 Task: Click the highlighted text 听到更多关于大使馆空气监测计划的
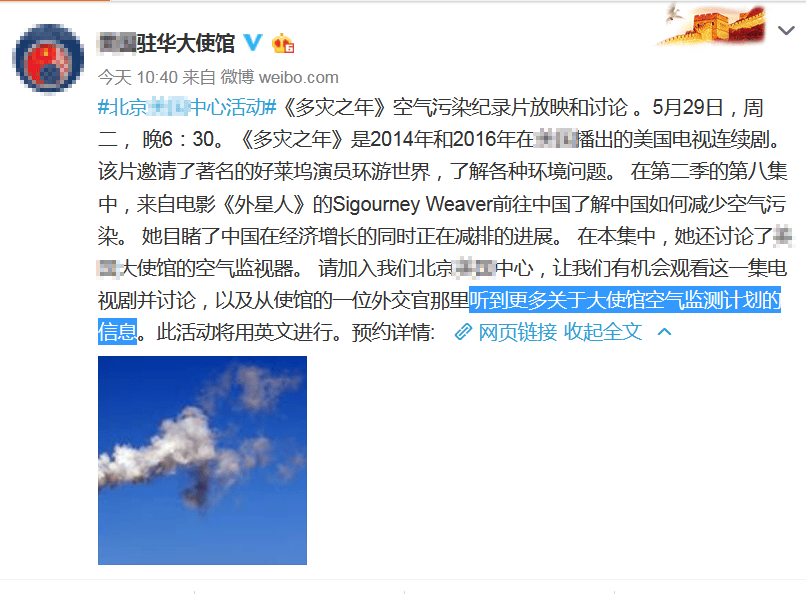[625, 300]
